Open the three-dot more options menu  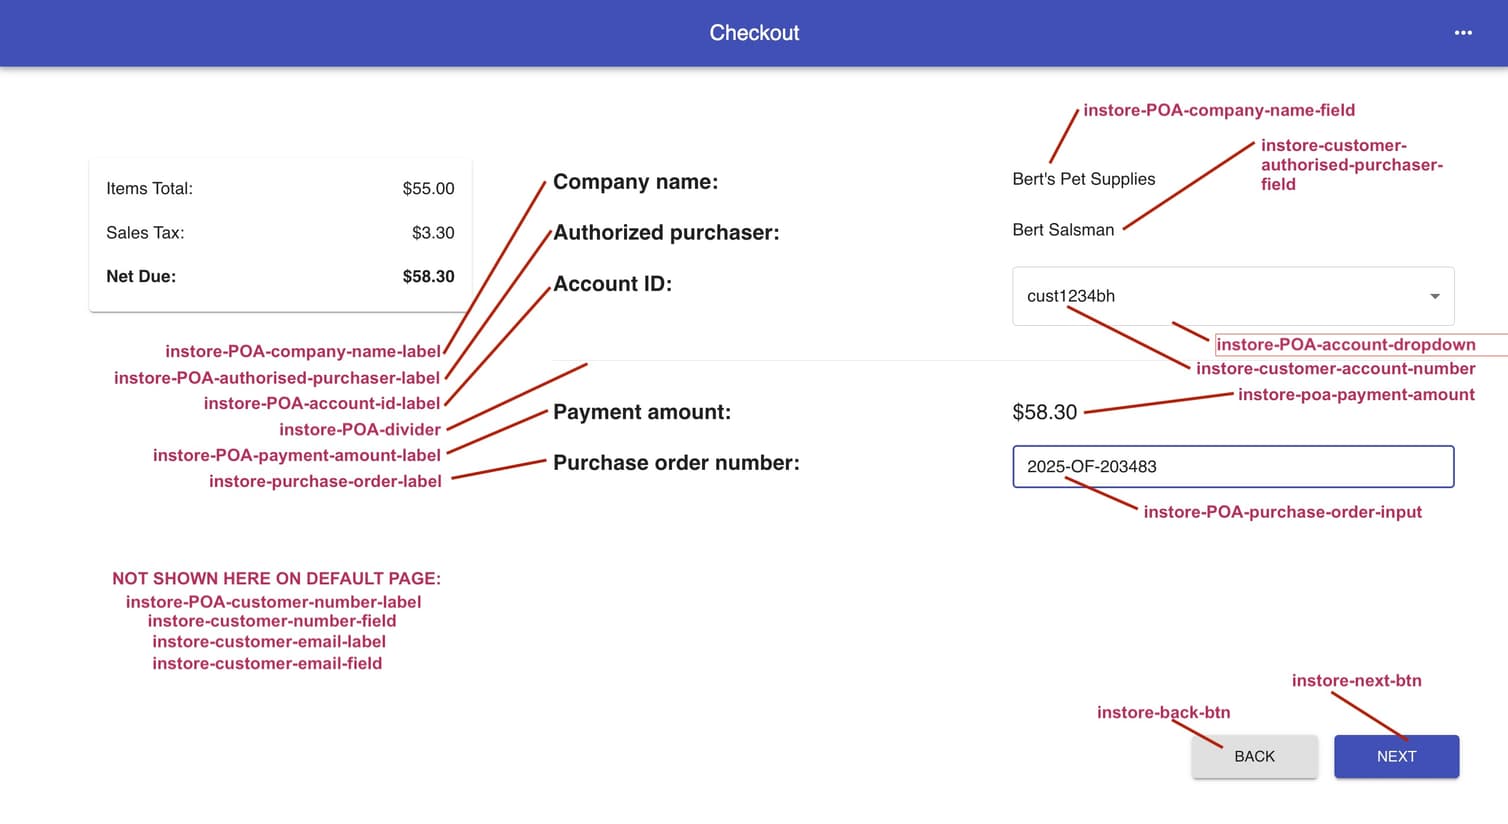pyautogui.click(x=1463, y=33)
